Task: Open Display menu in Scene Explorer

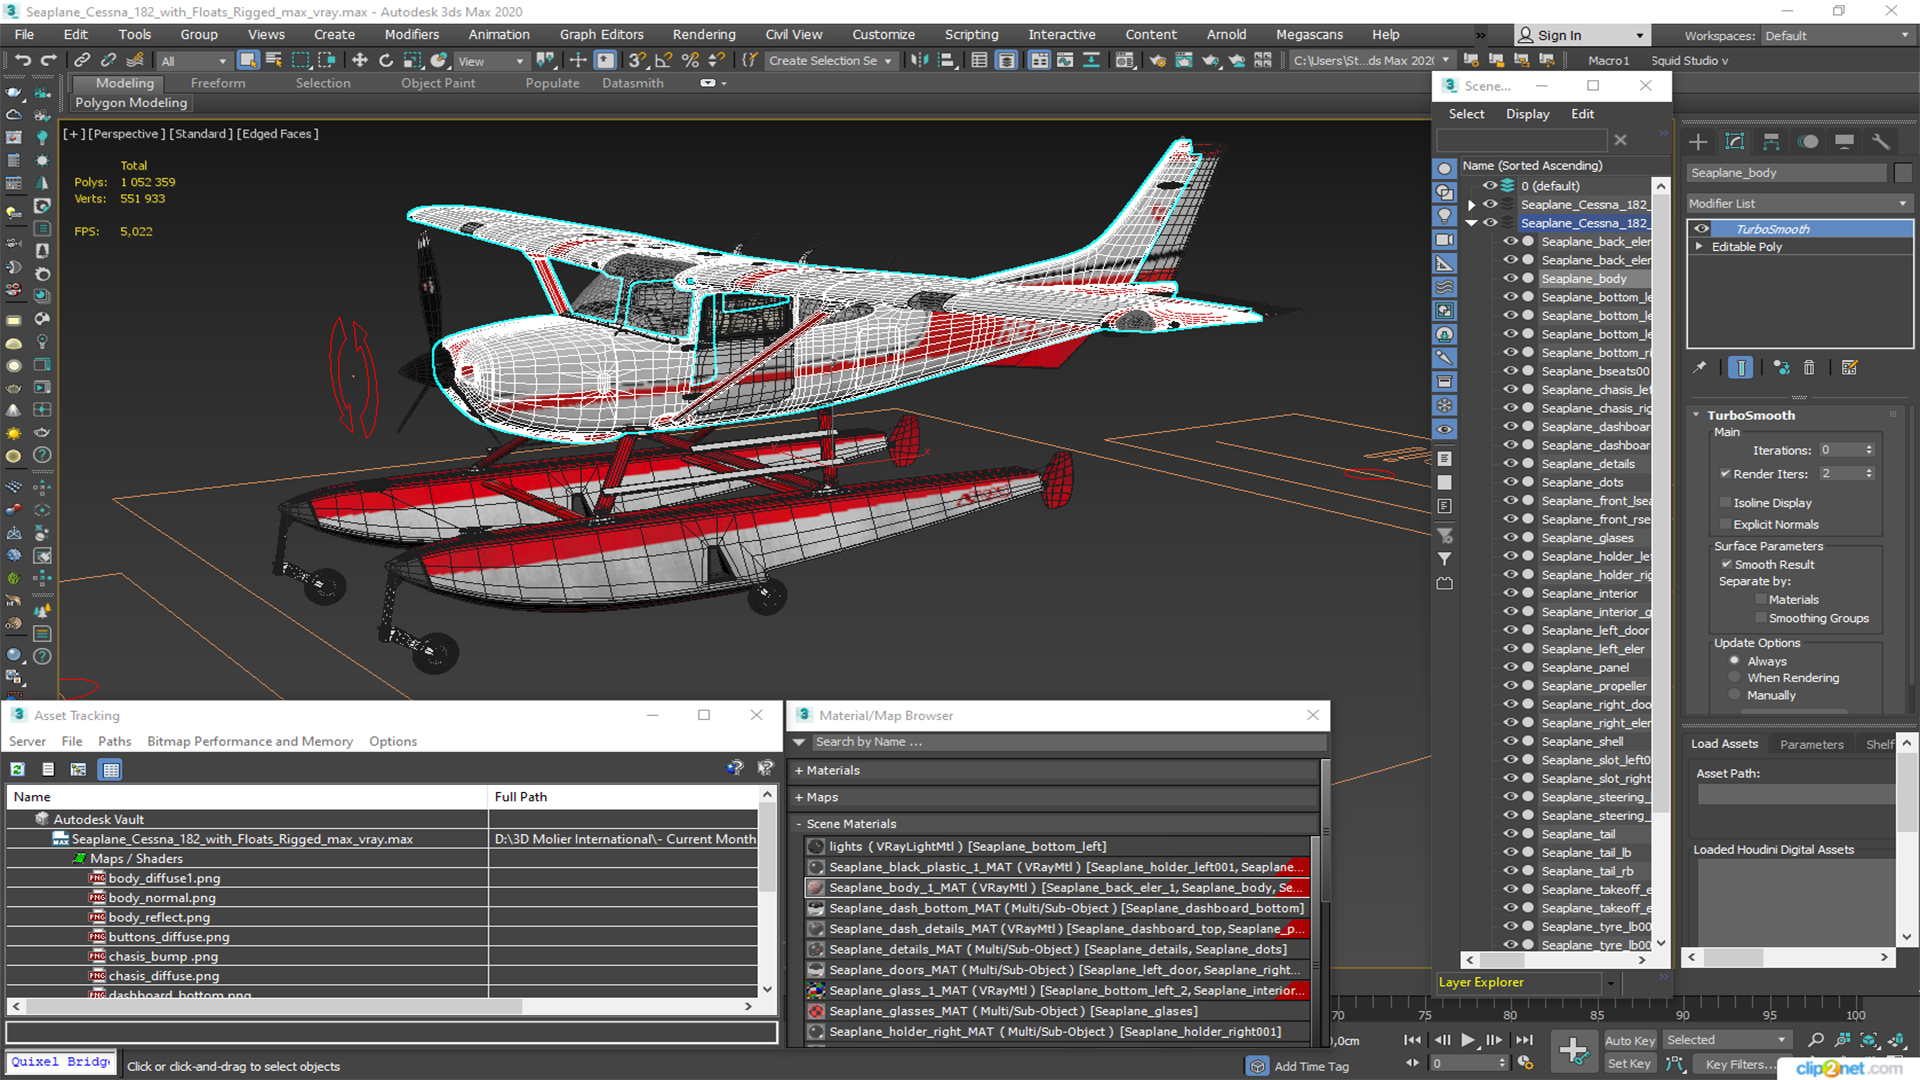Action: 1527,114
